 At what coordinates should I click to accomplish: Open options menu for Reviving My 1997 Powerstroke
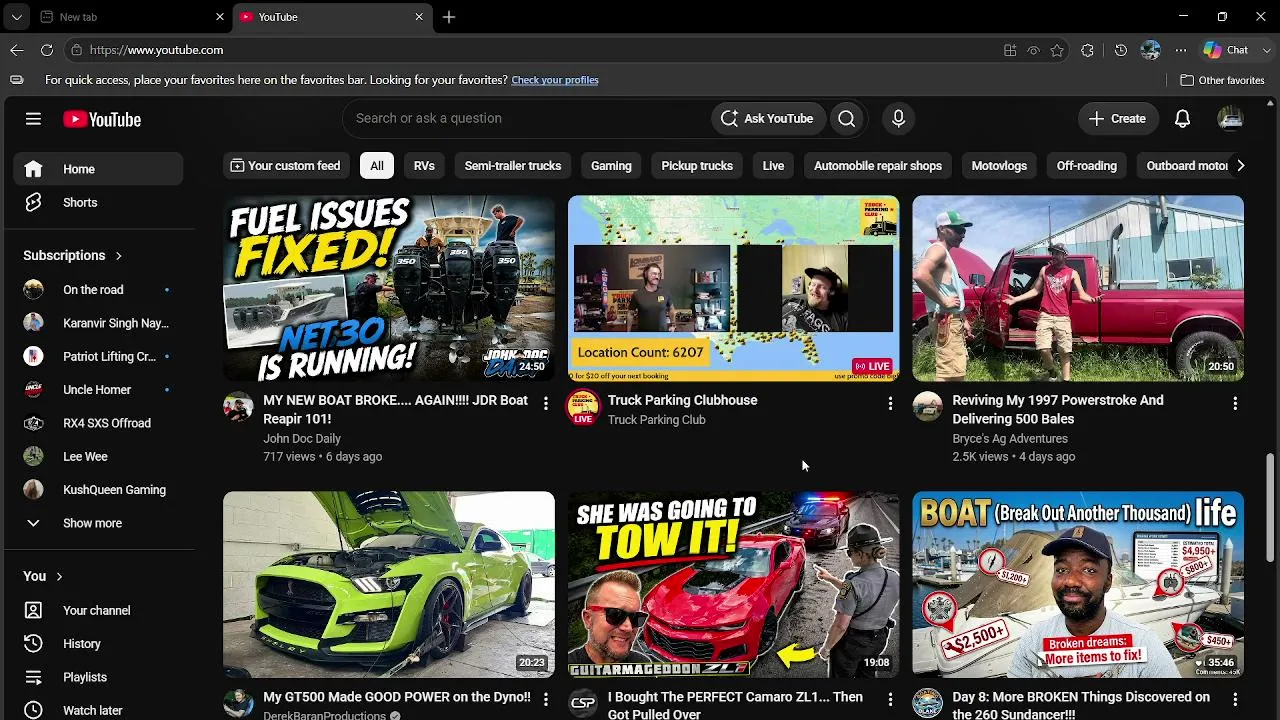(x=1235, y=403)
